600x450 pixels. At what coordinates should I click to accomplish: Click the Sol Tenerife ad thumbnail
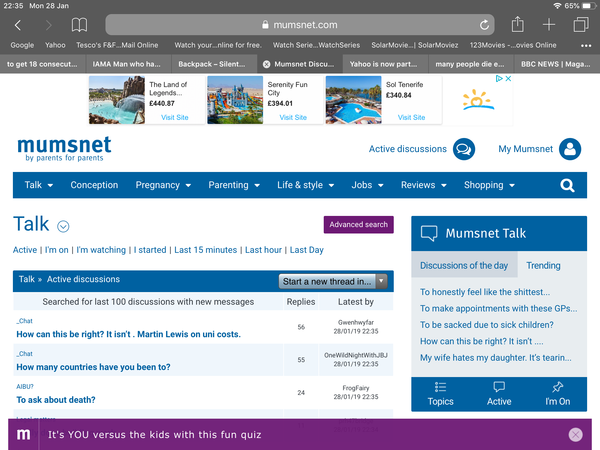click(353, 100)
